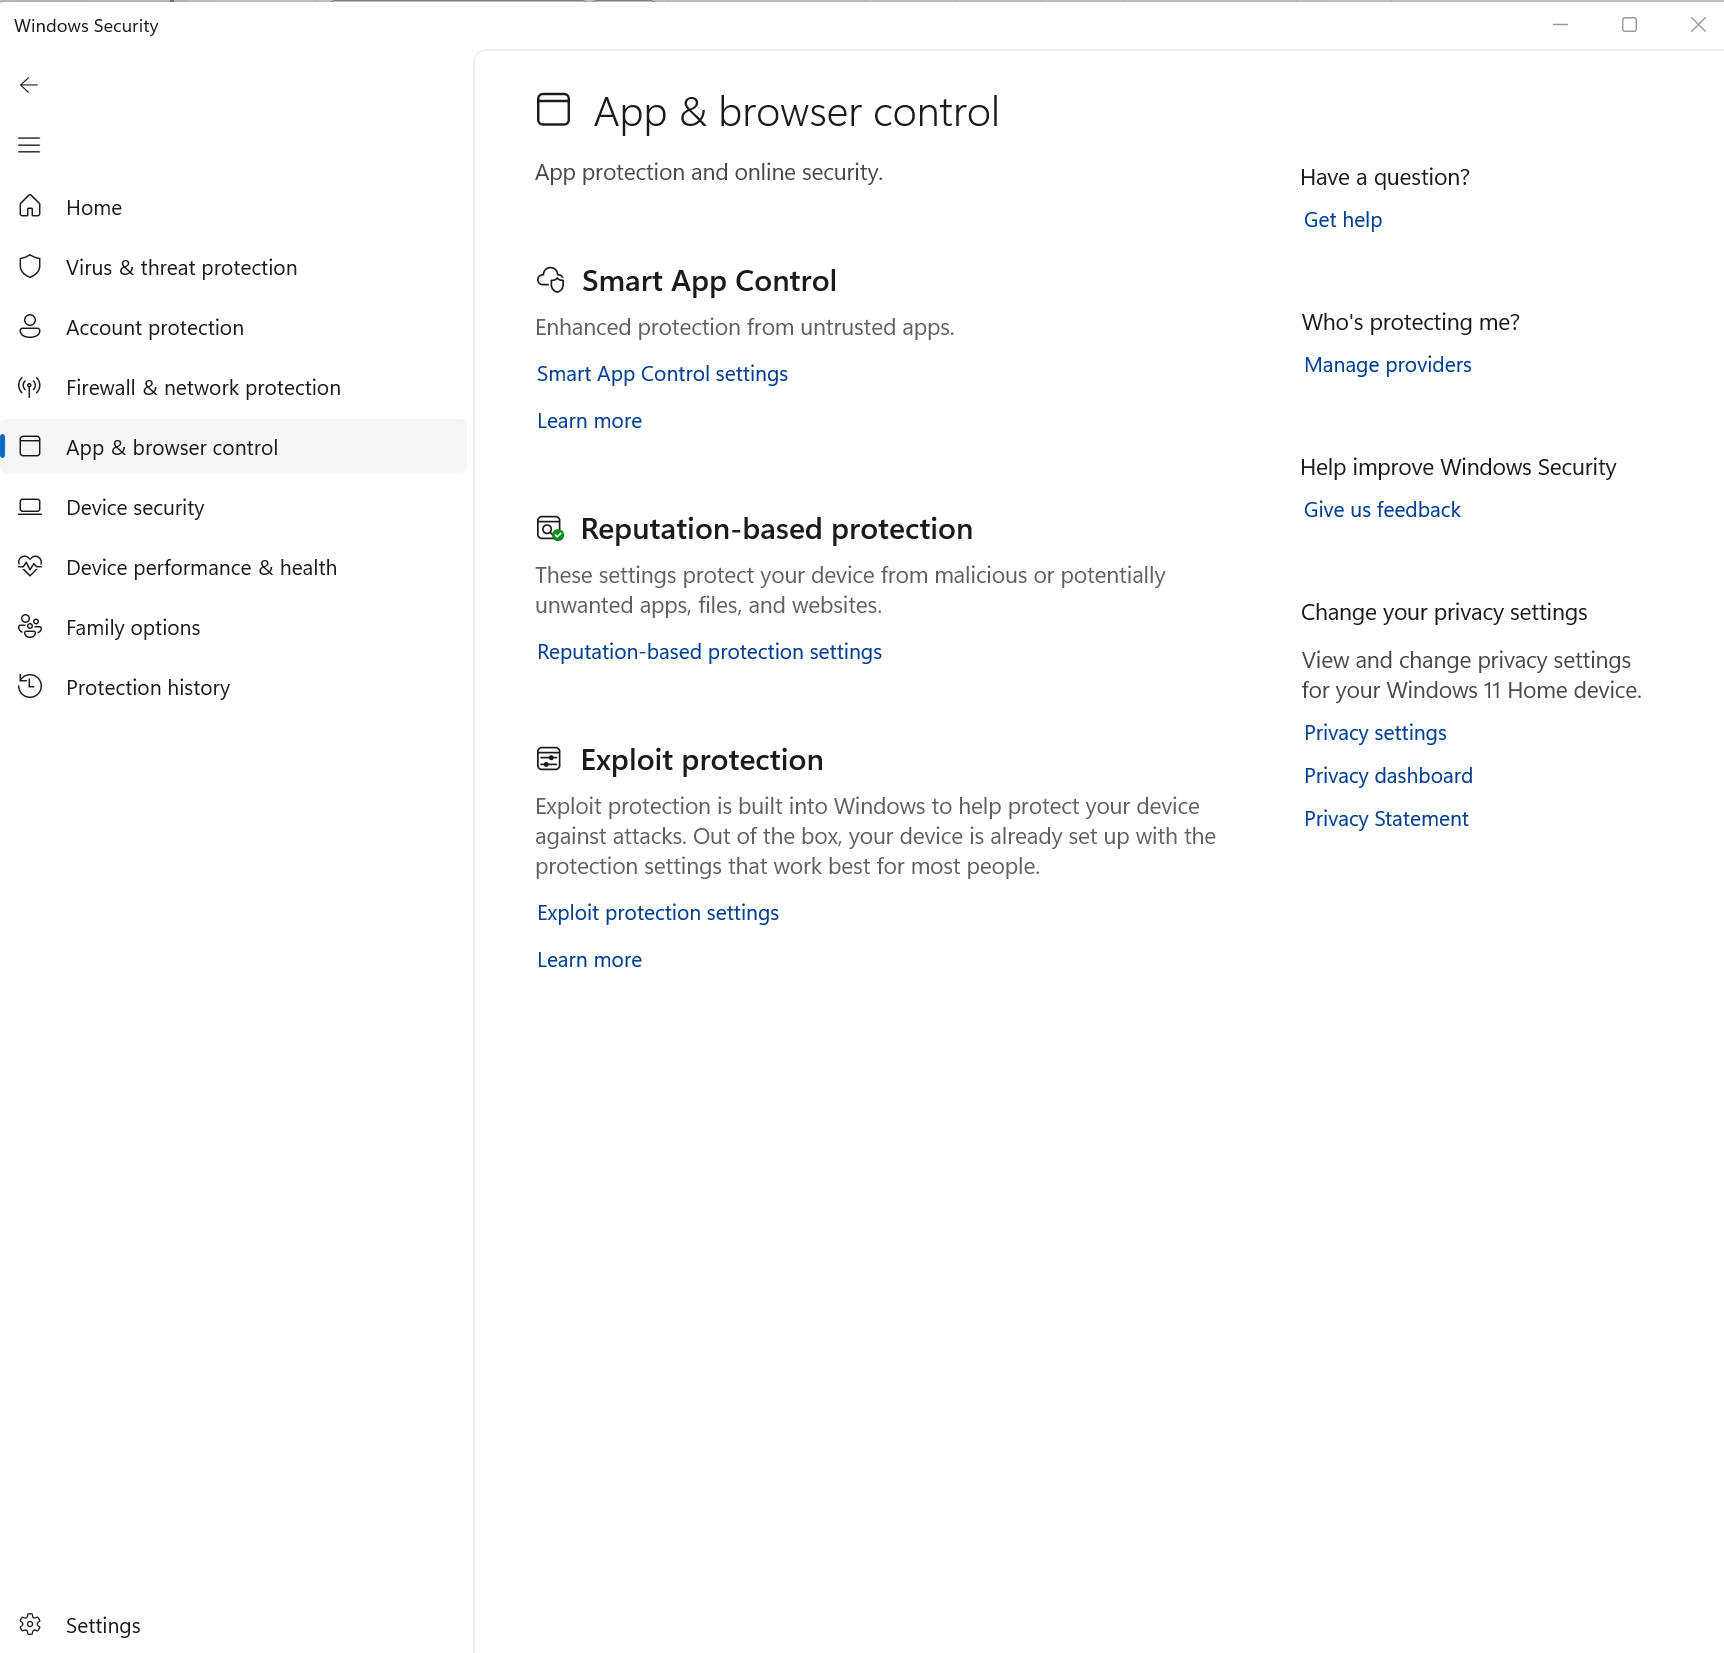1724x1653 pixels.
Task: Open Device performance & health
Action: (x=235, y=567)
